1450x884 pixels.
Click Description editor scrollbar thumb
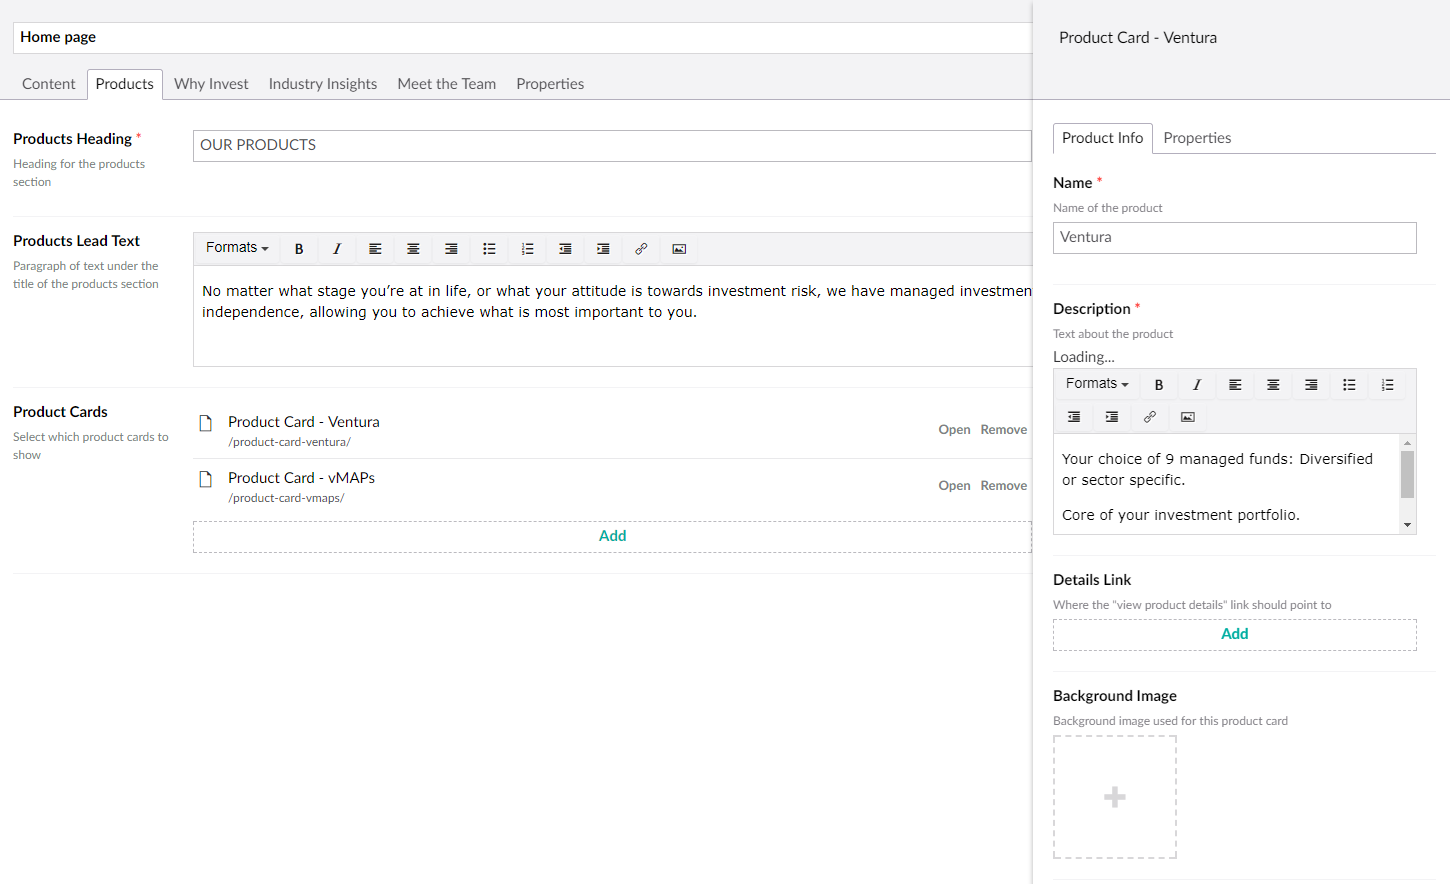(1408, 474)
